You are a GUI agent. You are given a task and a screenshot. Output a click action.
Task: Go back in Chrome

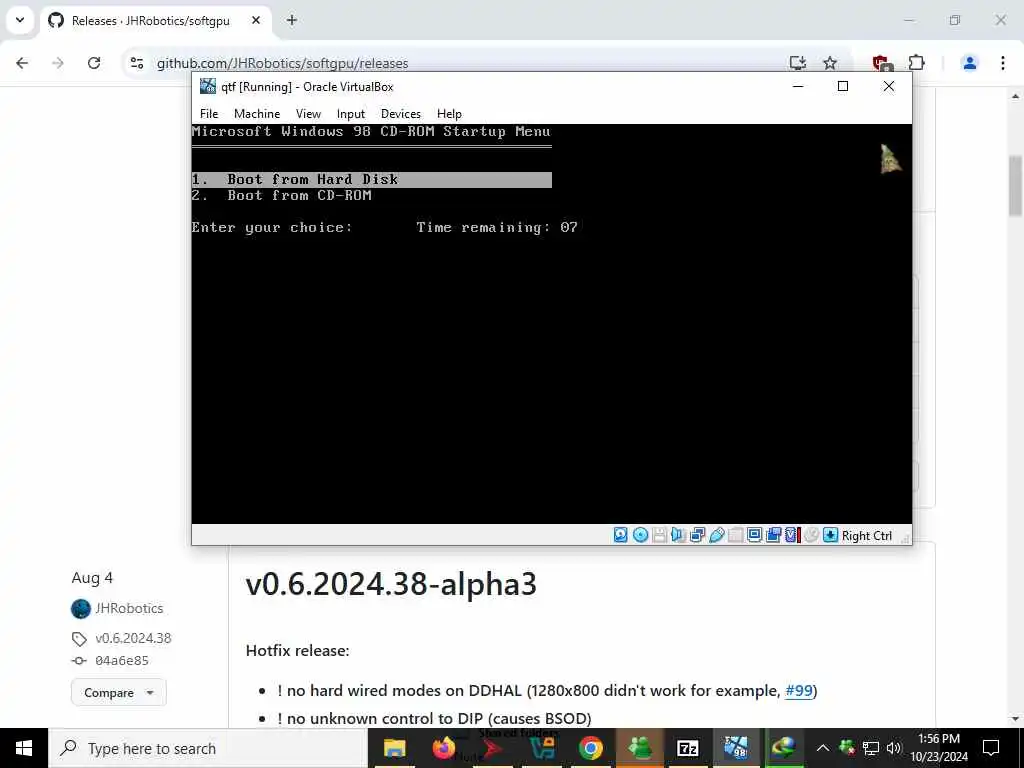[22, 63]
